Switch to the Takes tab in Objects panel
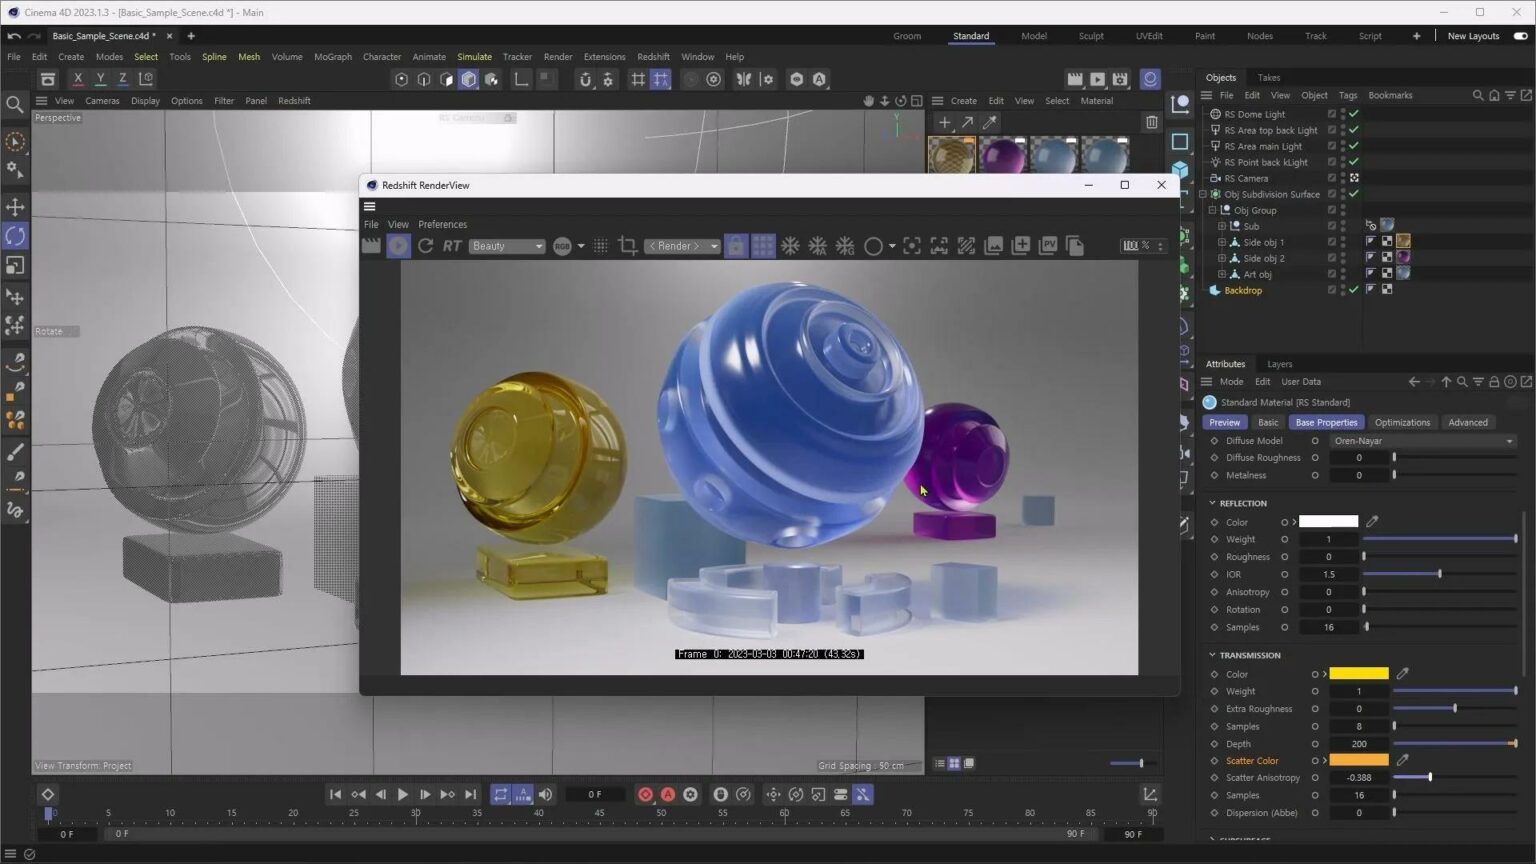The width and height of the screenshot is (1536, 864). [1268, 77]
